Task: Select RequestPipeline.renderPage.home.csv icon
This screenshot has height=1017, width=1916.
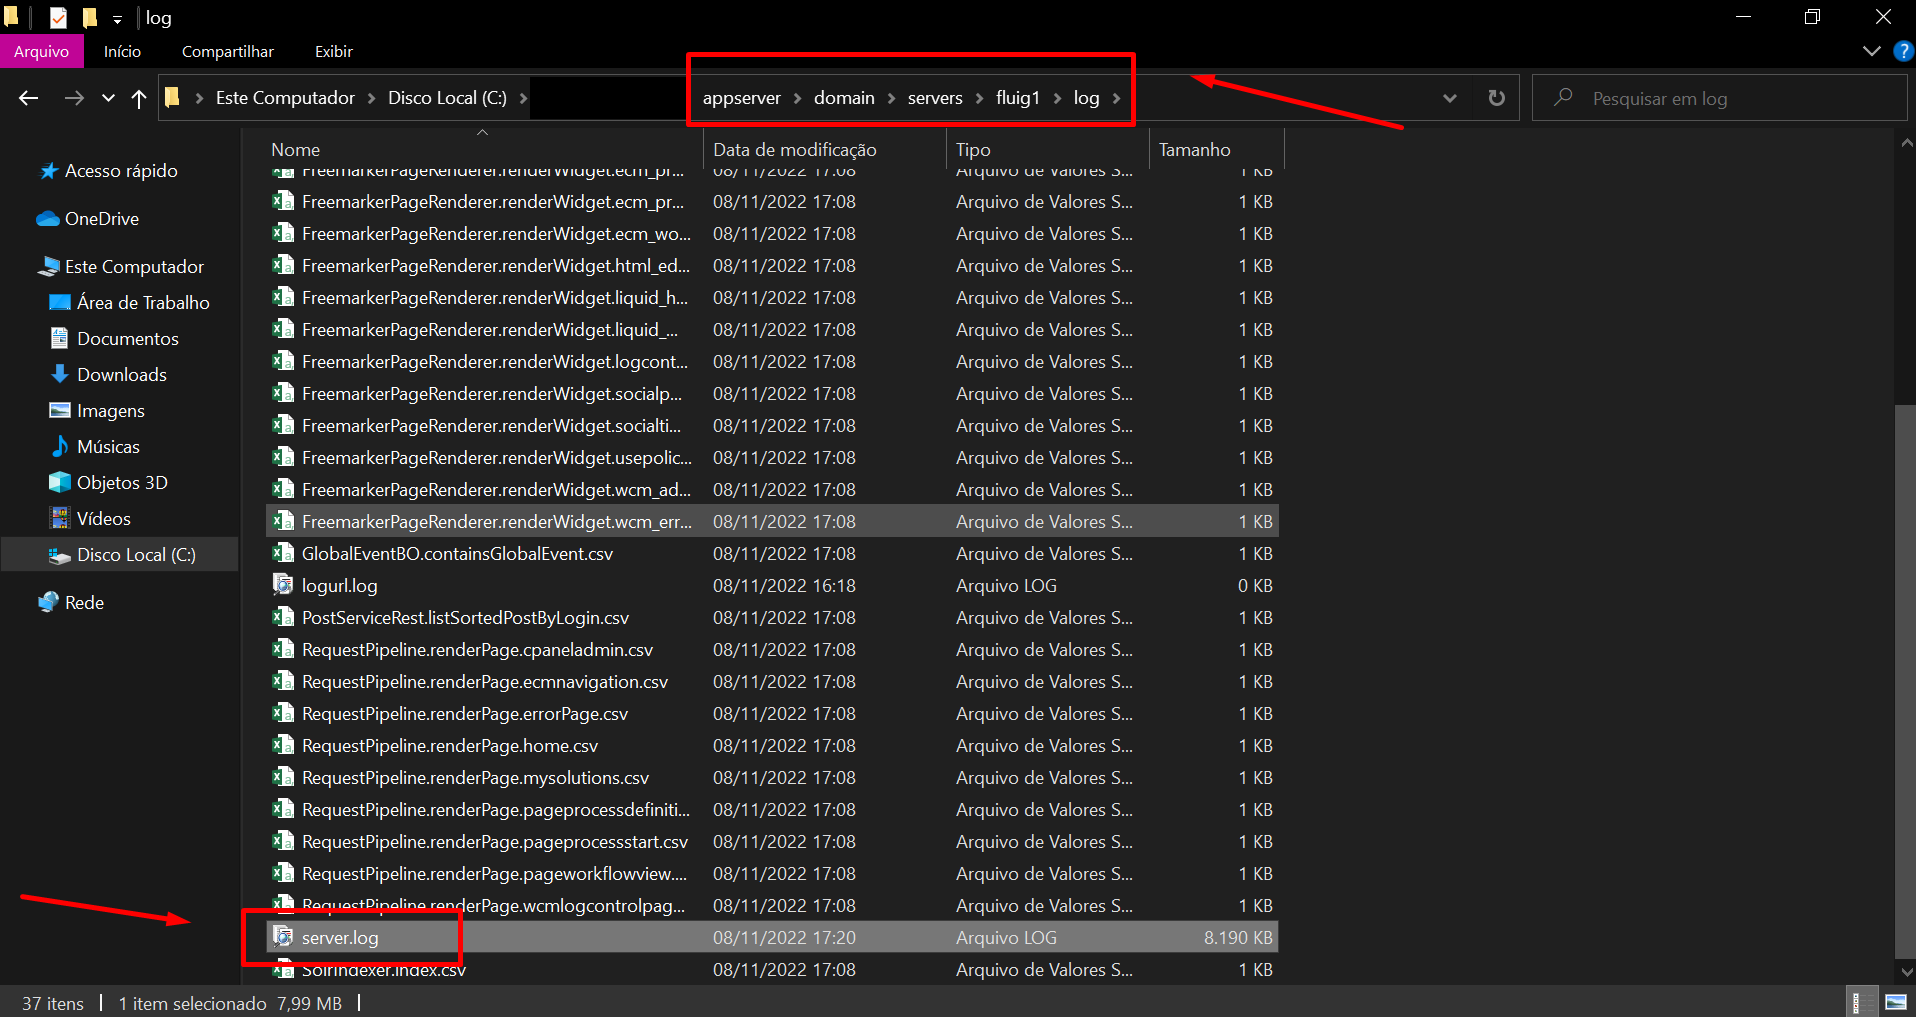Action: point(283,745)
